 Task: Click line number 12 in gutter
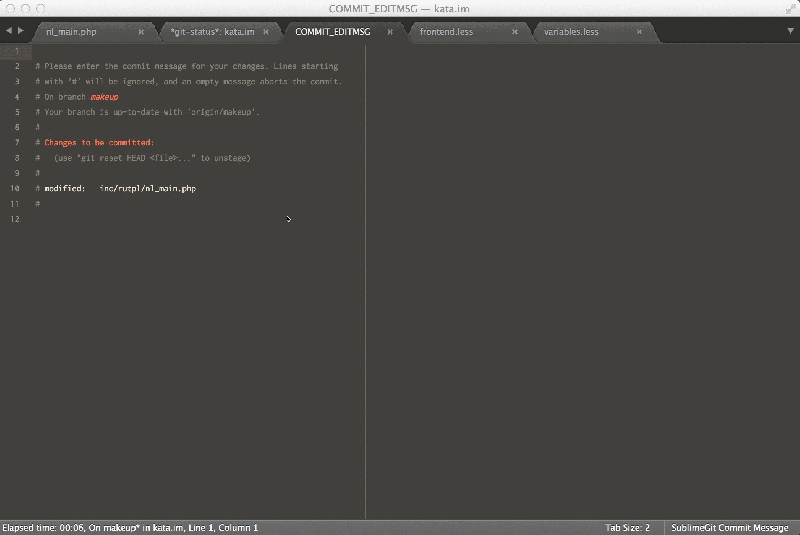pyautogui.click(x=15, y=219)
